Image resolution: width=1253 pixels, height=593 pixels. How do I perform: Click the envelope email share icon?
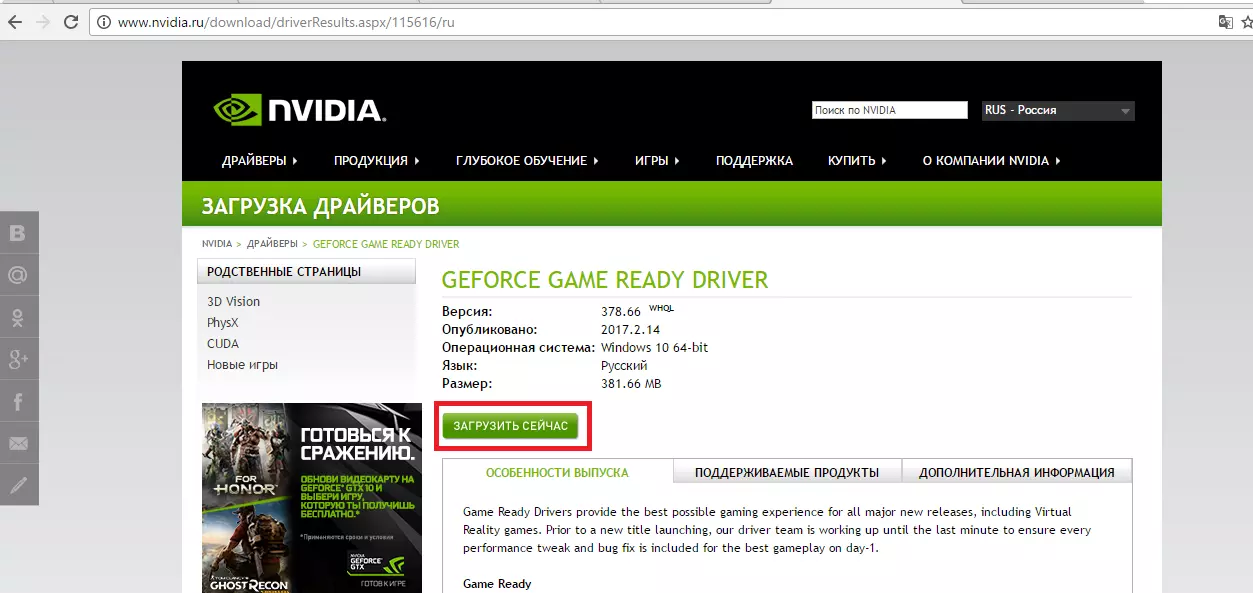tap(18, 443)
